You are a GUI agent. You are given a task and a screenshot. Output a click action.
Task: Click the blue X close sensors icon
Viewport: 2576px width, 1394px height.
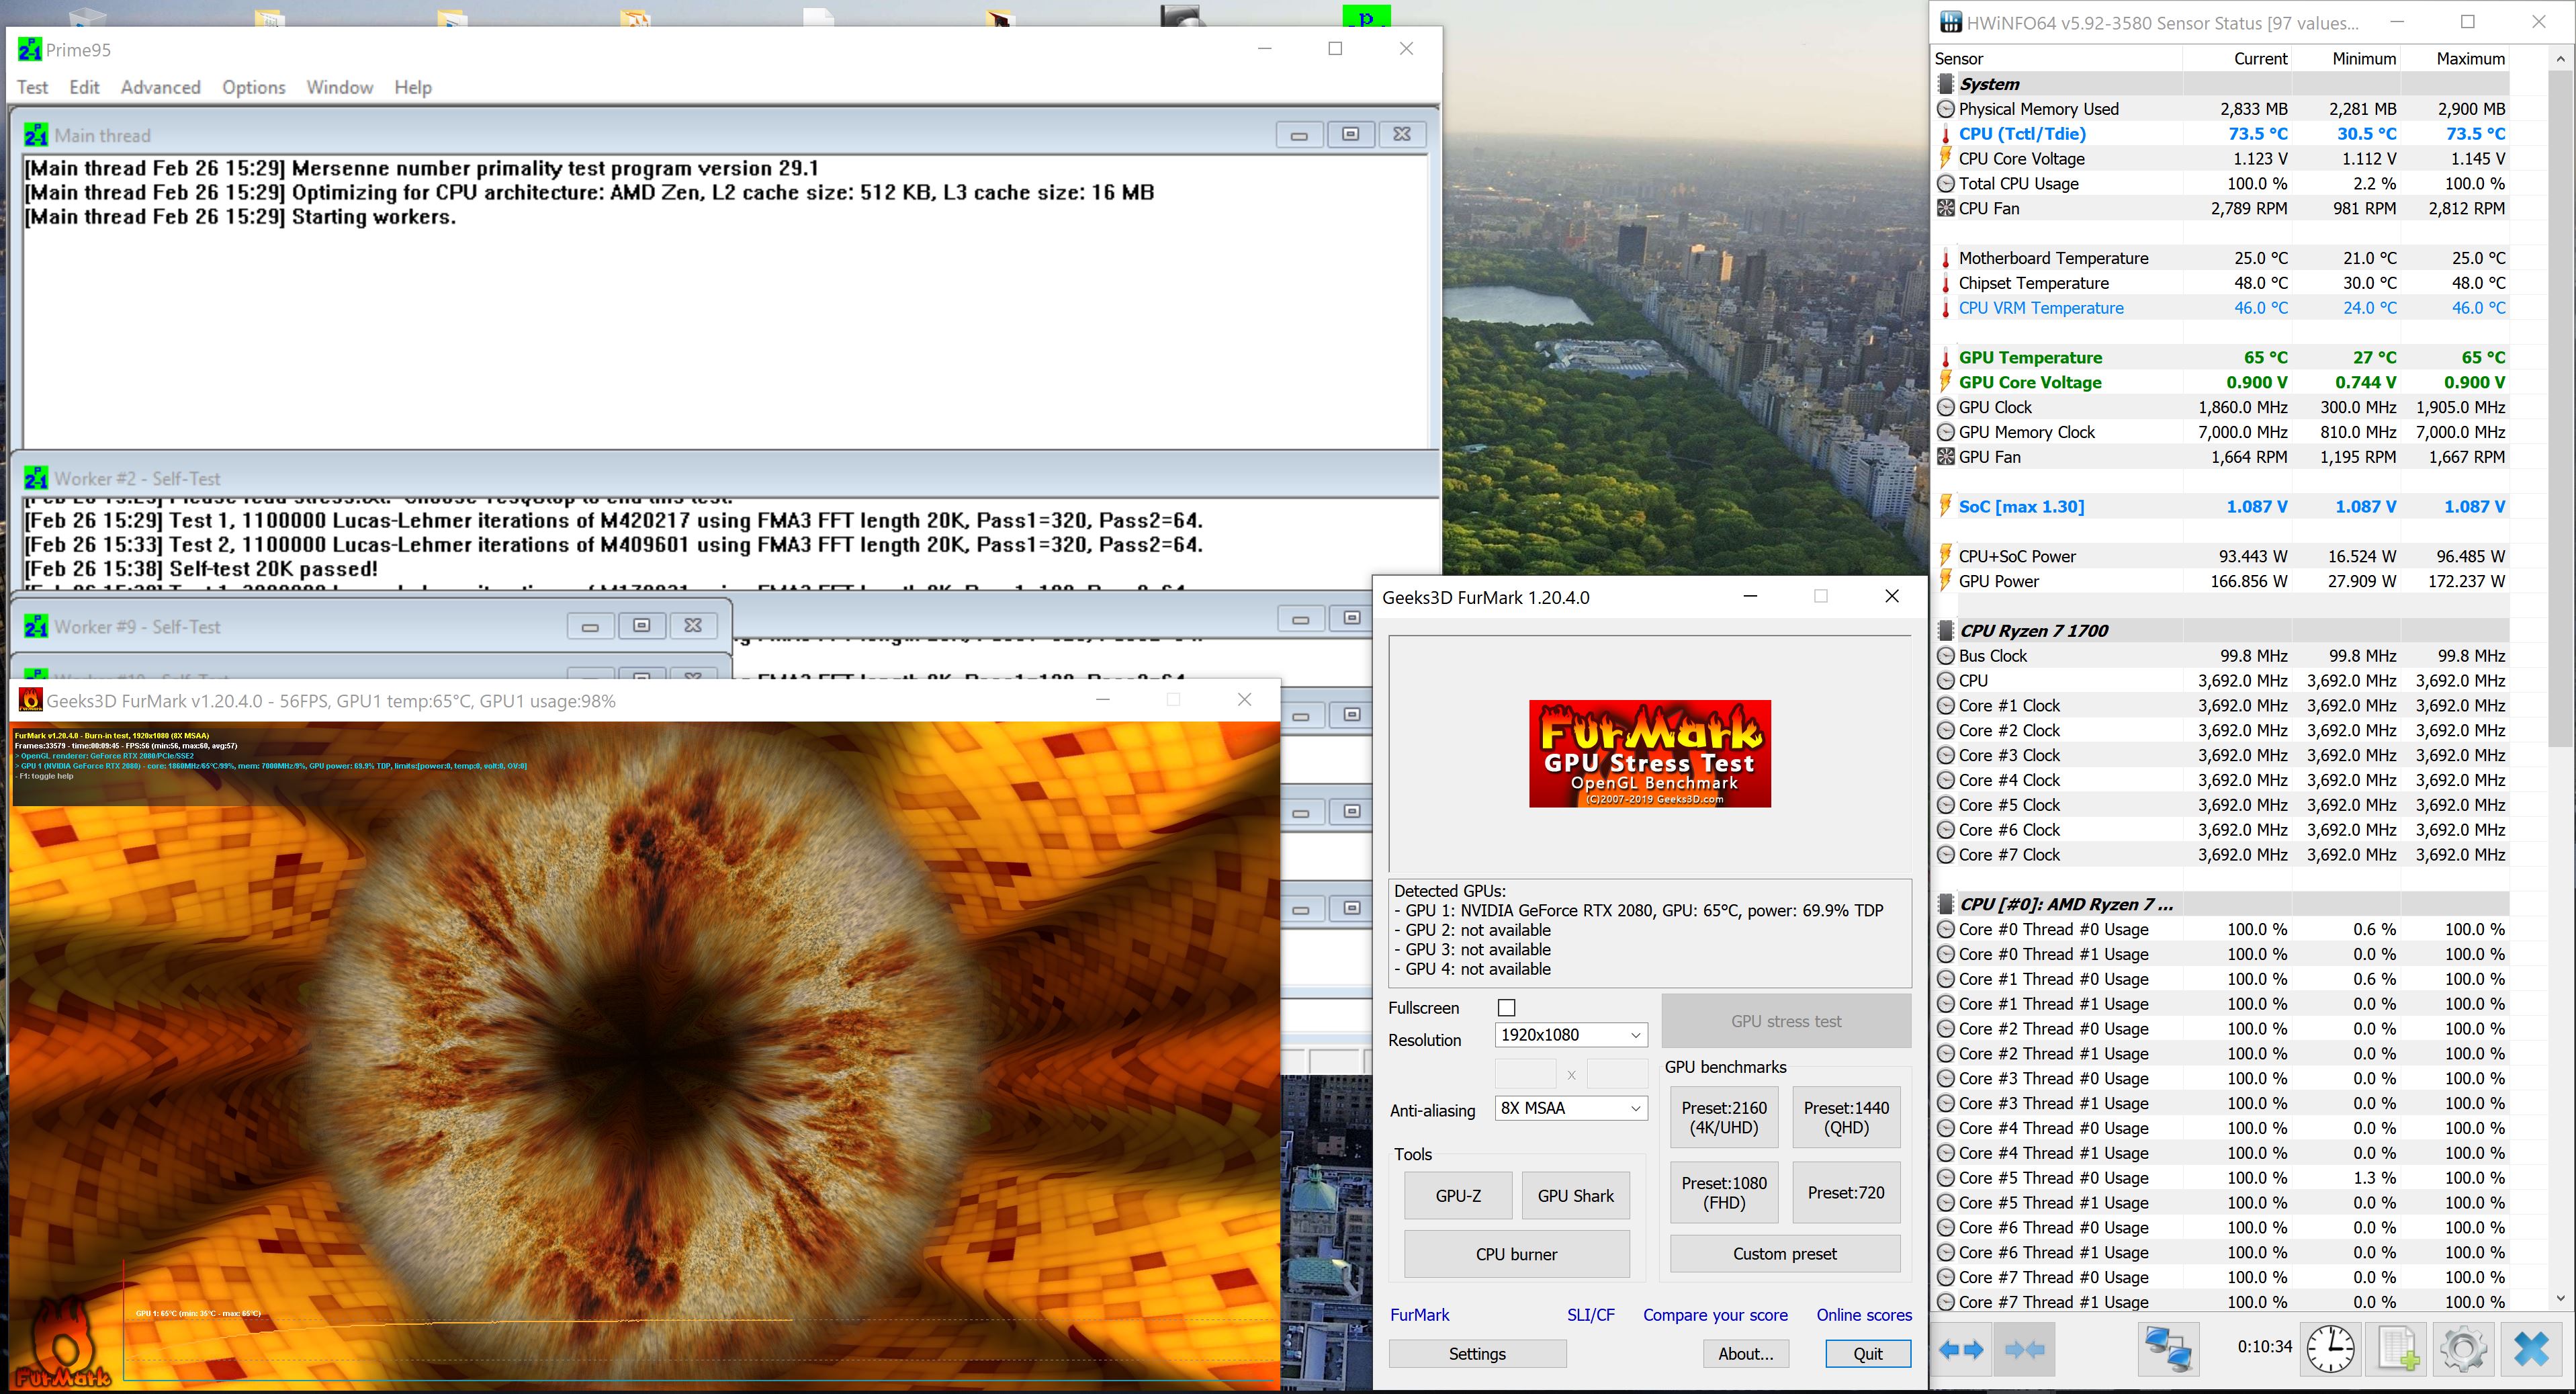[2531, 1350]
